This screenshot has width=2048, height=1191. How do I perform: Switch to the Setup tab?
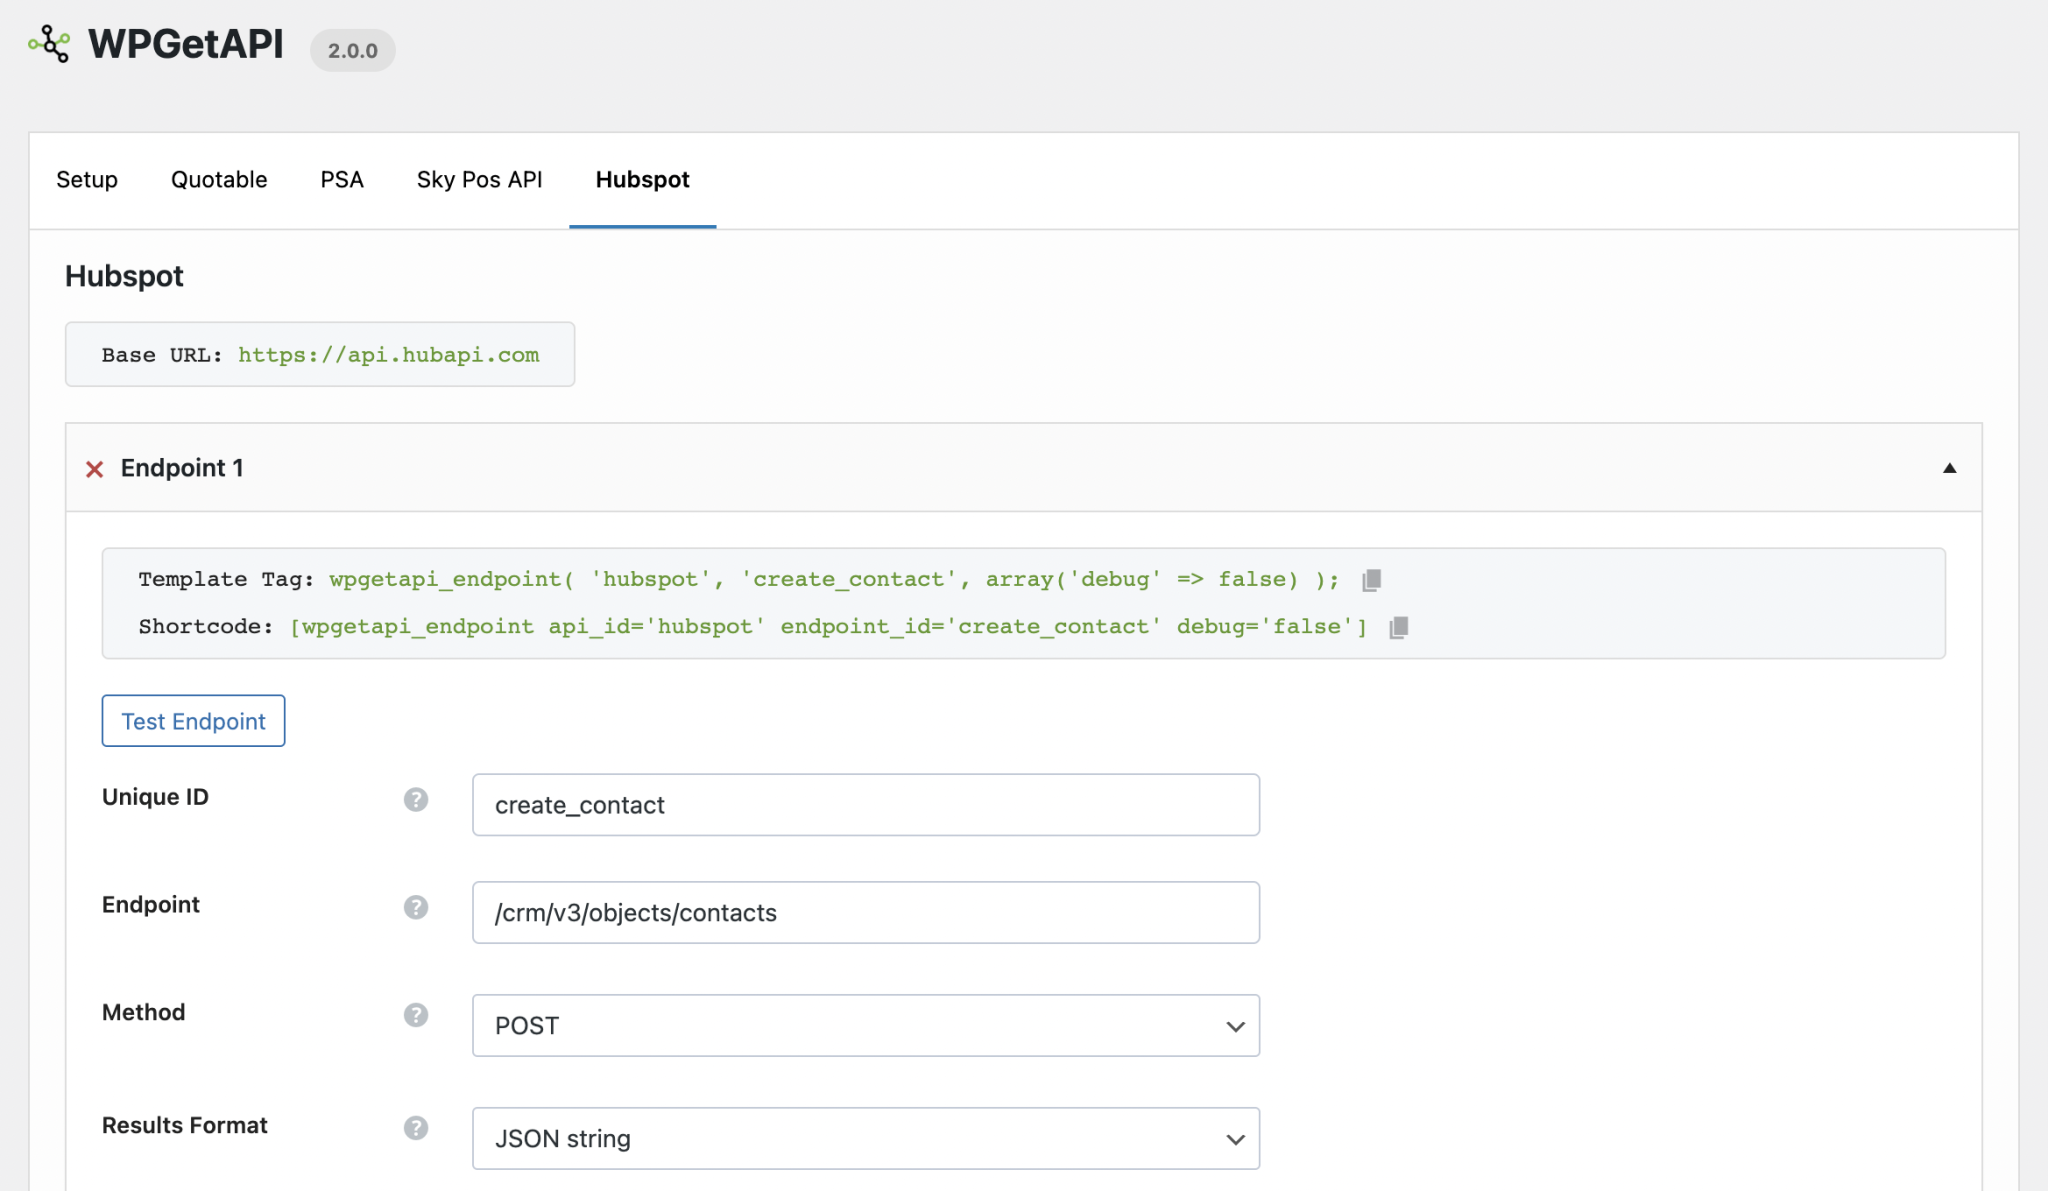click(87, 180)
